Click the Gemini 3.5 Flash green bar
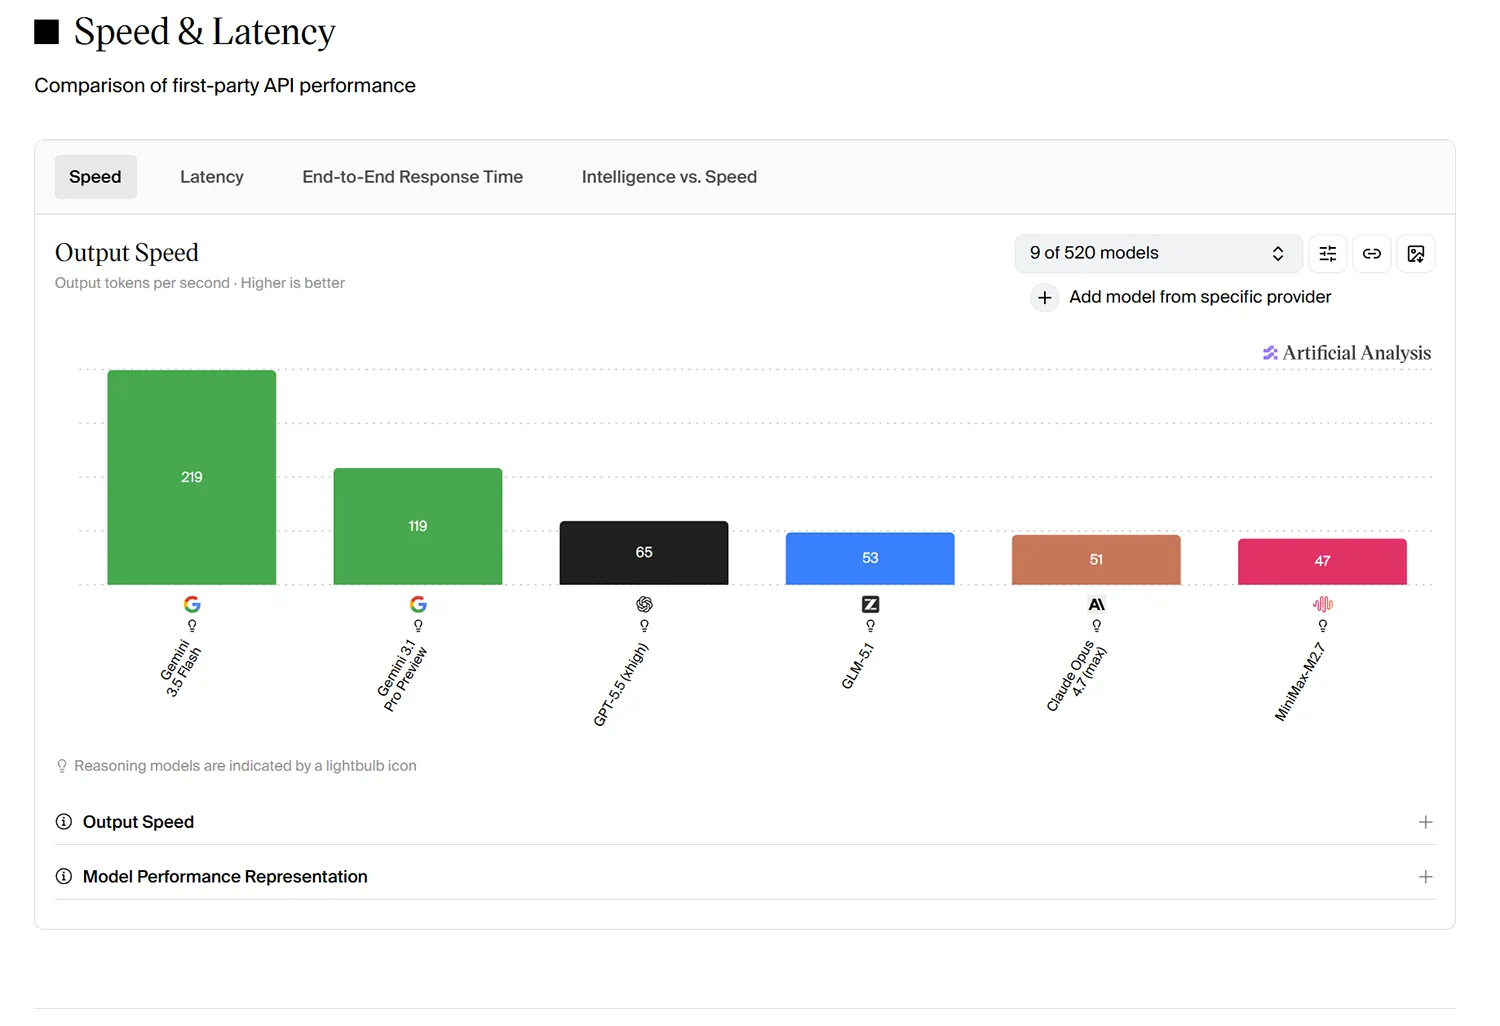1500x1026 pixels. (x=192, y=477)
